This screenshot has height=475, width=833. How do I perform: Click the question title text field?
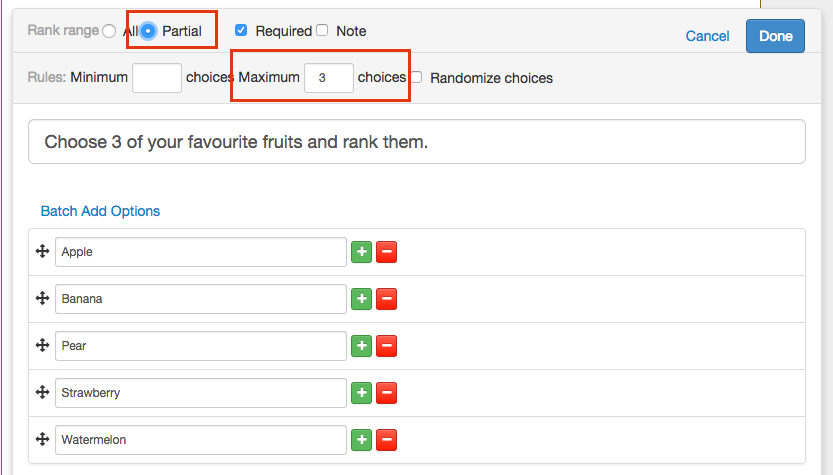418,142
